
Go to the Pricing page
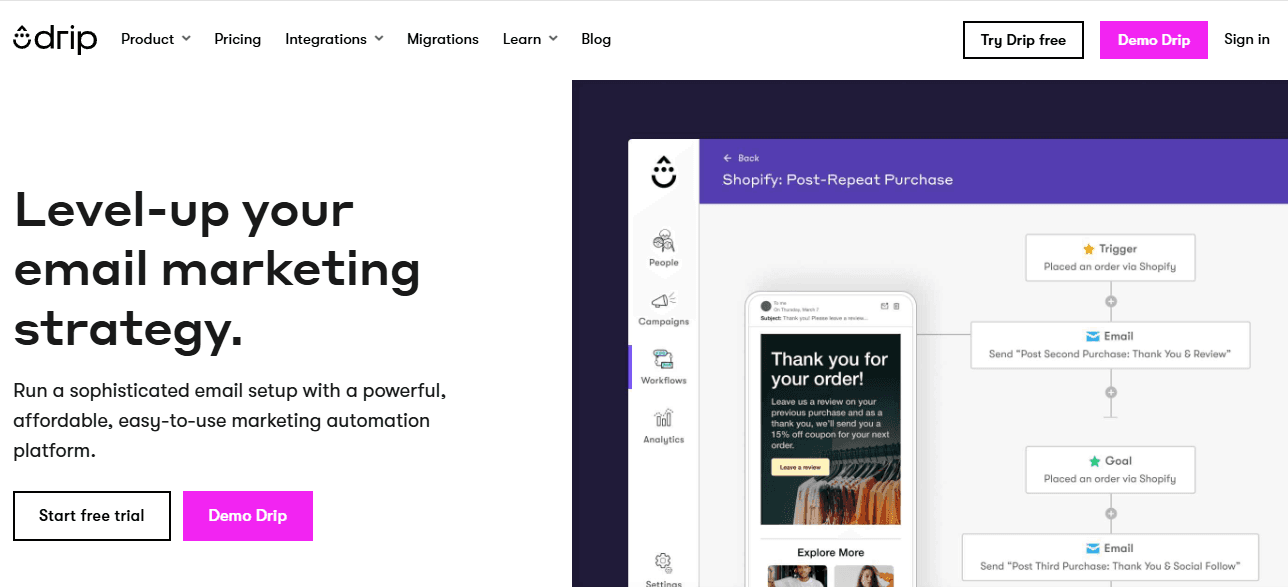tap(237, 39)
